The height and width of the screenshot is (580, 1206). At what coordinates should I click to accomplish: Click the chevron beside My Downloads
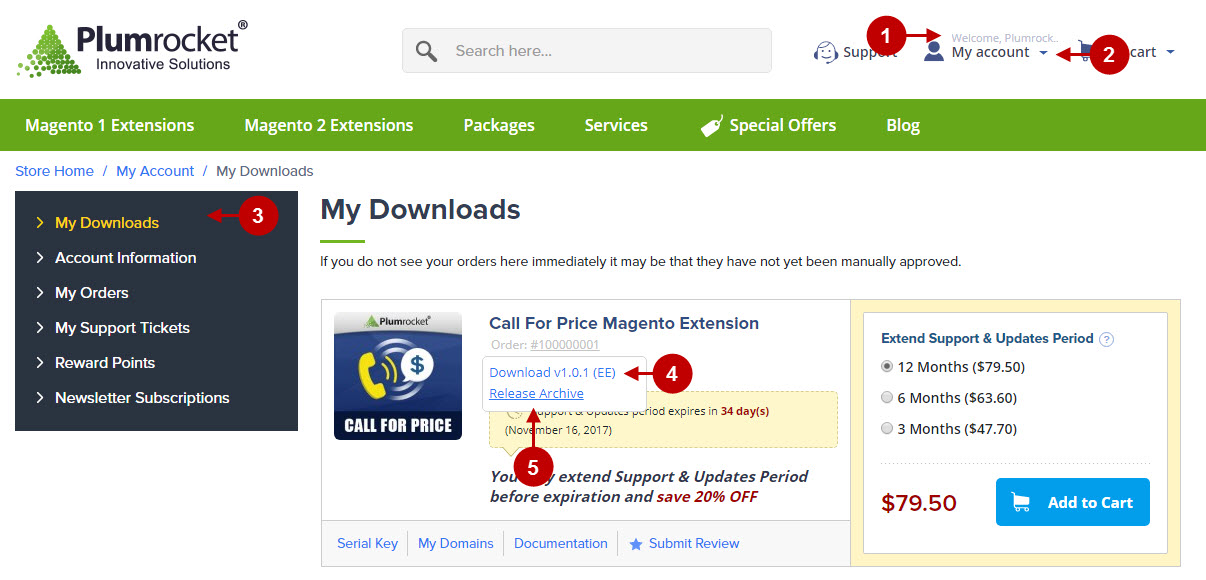(40, 222)
